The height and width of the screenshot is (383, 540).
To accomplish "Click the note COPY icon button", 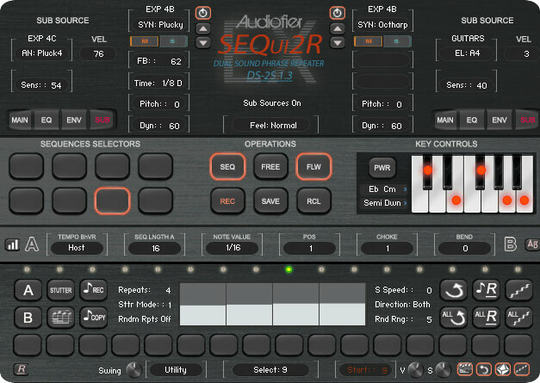I will [94, 317].
